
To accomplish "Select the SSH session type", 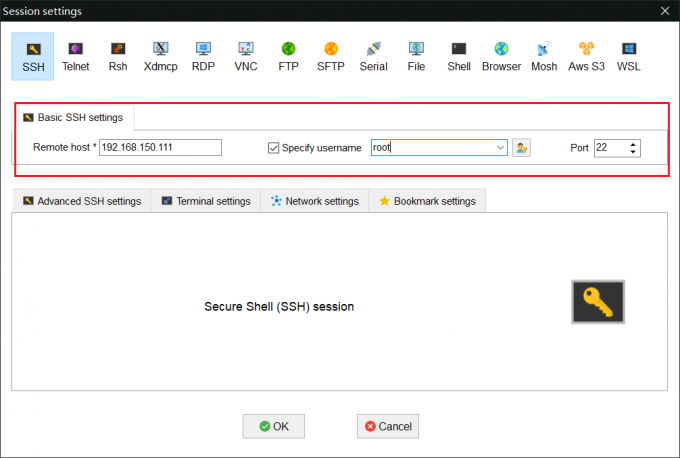I will click(x=33, y=56).
